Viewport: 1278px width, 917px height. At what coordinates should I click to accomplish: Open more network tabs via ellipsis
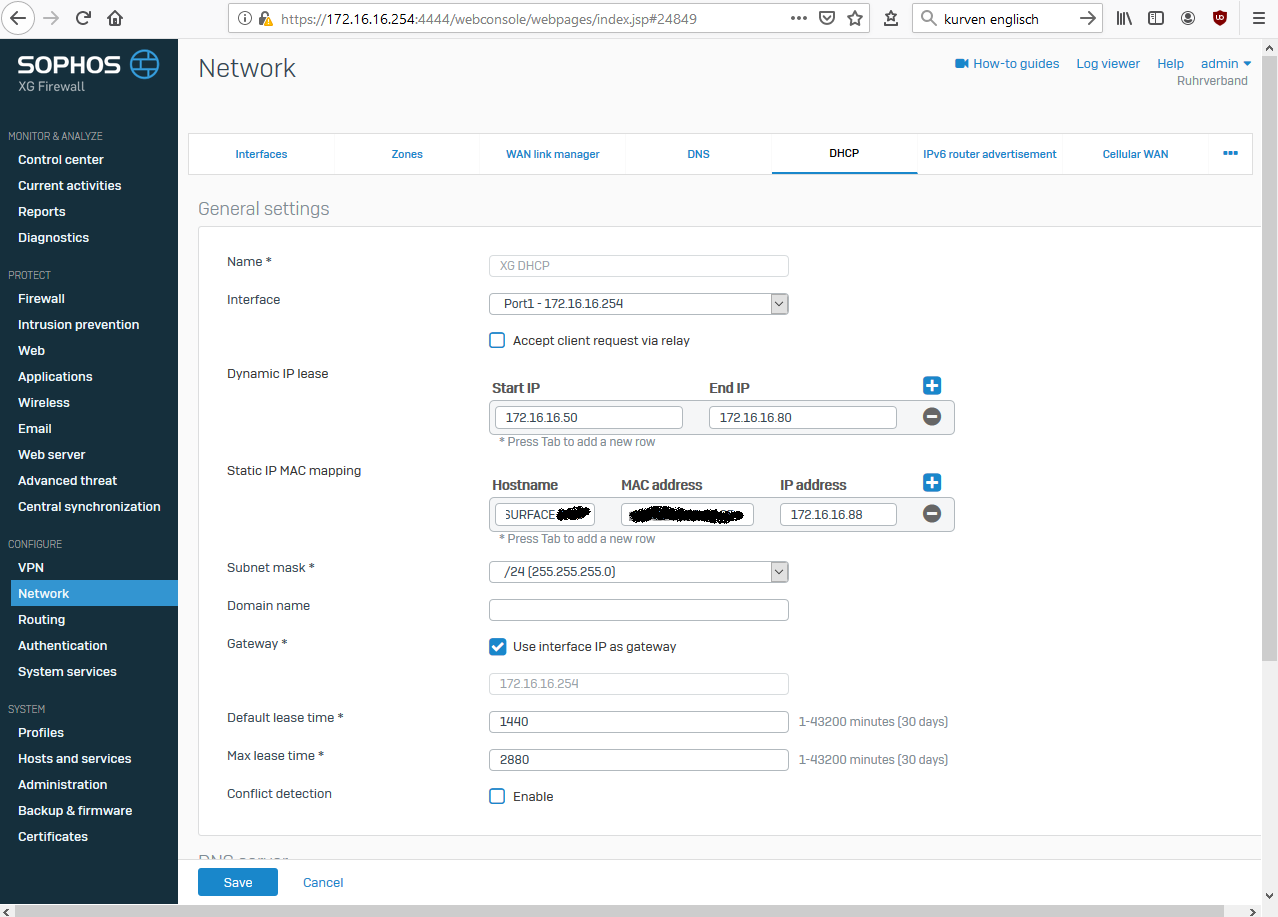(x=1230, y=153)
